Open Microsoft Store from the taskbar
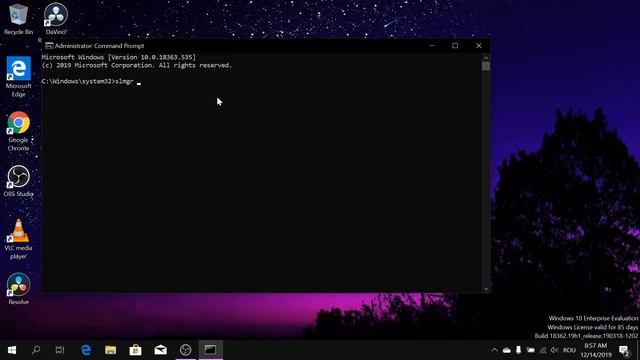The width and height of the screenshot is (640, 360). tap(136, 350)
